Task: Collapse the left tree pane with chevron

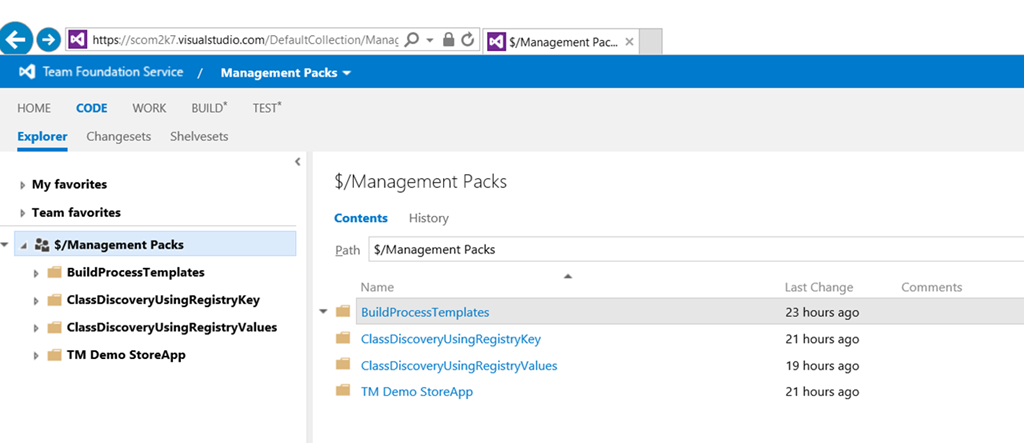Action: (298, 161)
